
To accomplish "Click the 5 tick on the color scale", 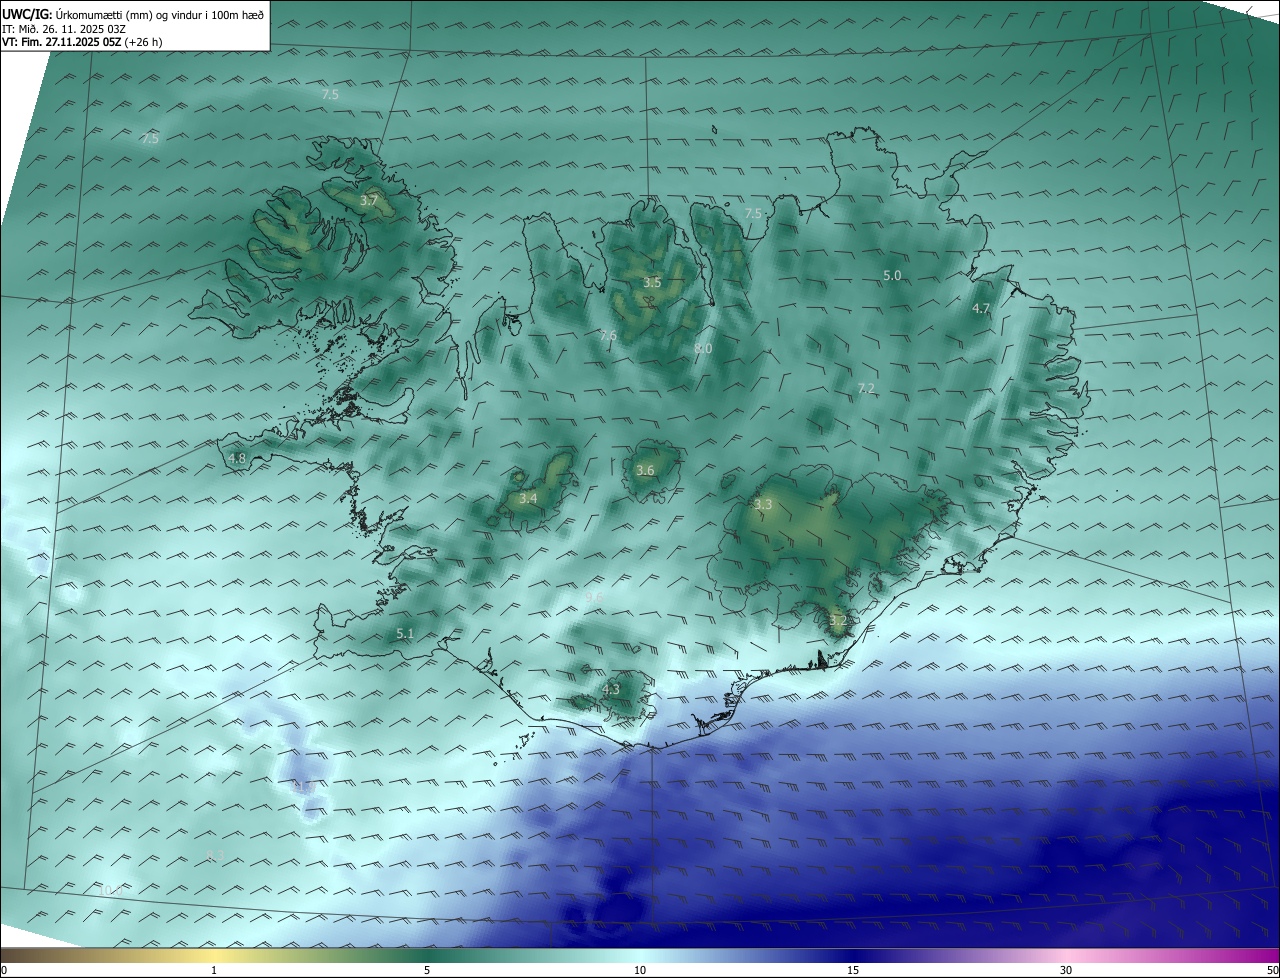I will [427, 971].
